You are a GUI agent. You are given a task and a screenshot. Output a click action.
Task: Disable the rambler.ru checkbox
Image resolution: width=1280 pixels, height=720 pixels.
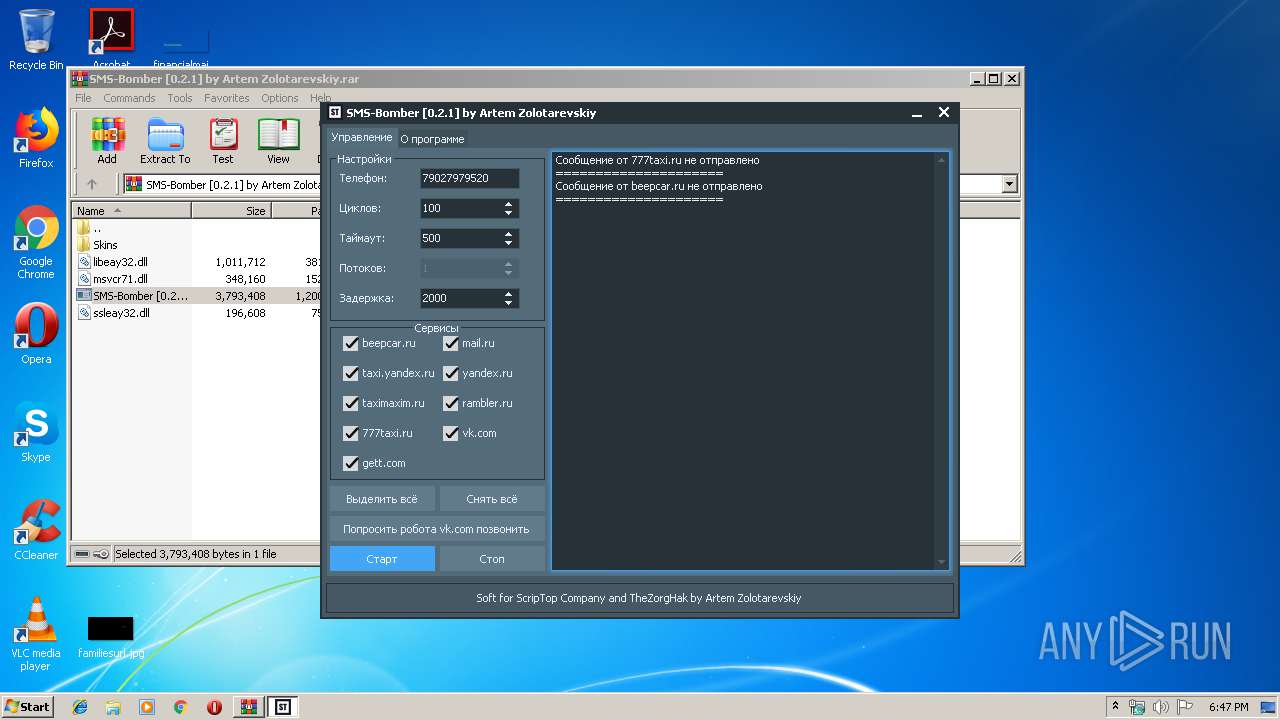pos(450,403)
